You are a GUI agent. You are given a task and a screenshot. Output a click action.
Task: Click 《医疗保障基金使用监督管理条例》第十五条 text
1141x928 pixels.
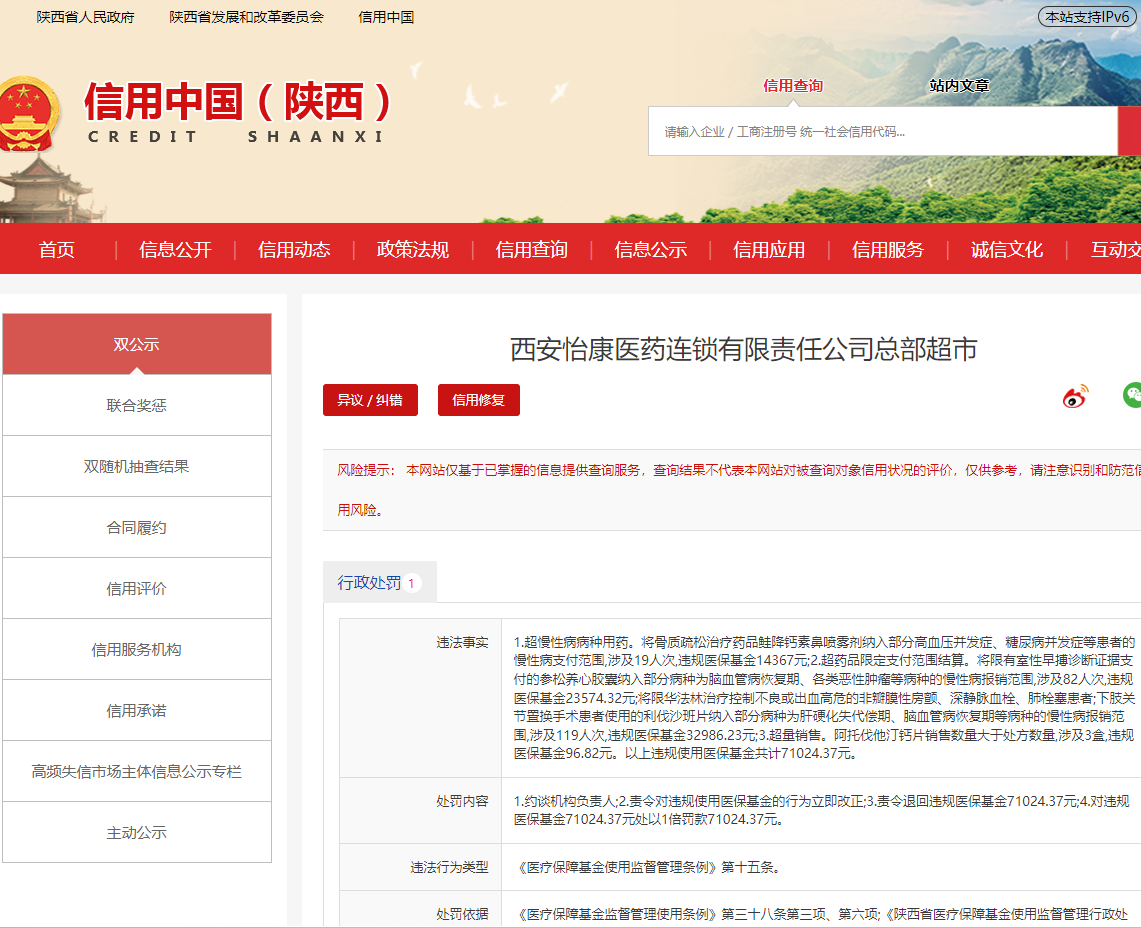coord(648,868)
